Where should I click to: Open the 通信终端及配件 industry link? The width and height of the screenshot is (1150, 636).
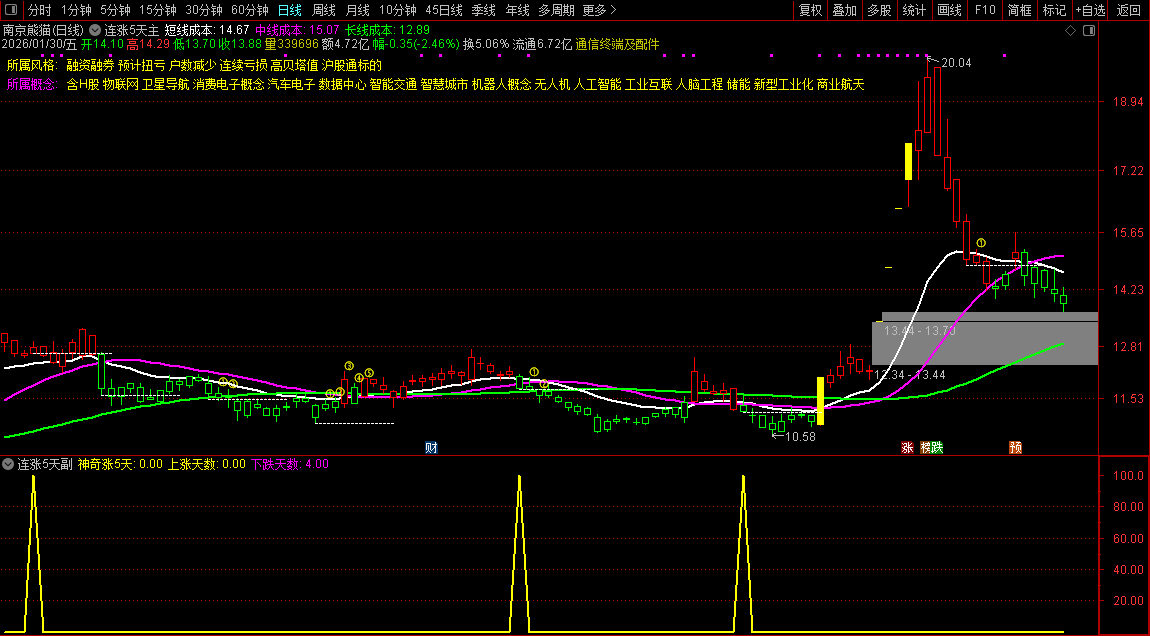[617, 44]
